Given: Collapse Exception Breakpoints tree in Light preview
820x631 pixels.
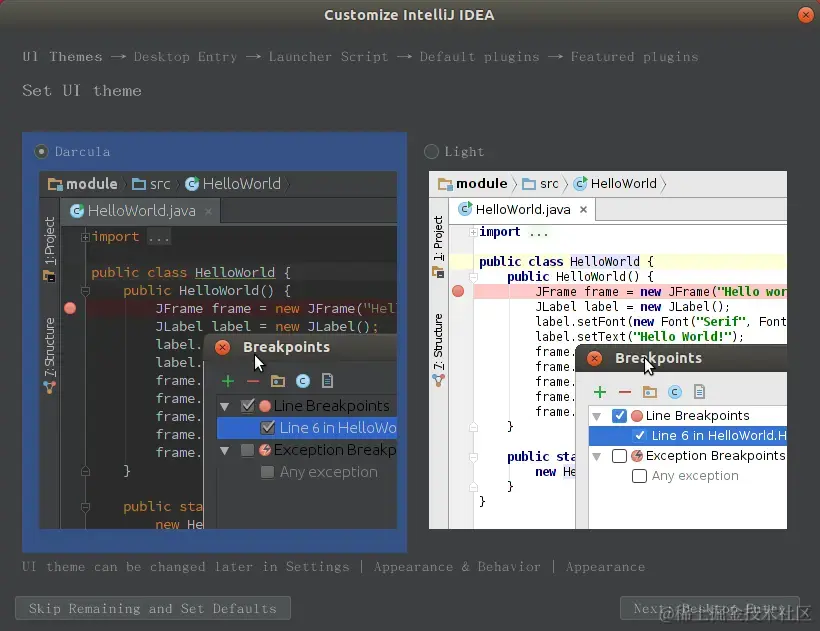Looking at the screenshot, I should click(x=597, y=456).
